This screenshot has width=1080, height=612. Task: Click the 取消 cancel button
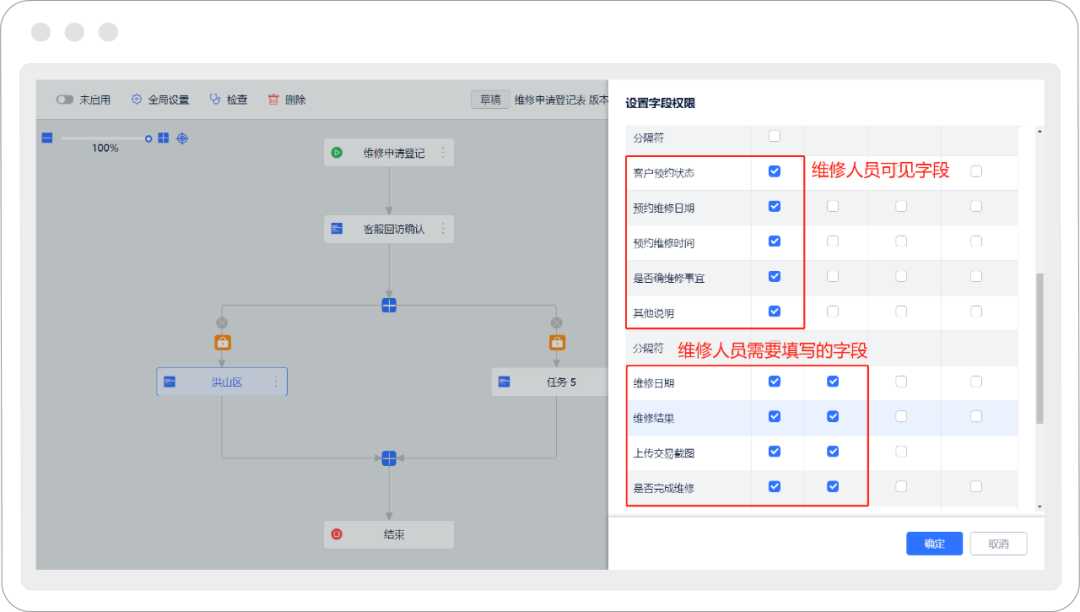[998, 544]
